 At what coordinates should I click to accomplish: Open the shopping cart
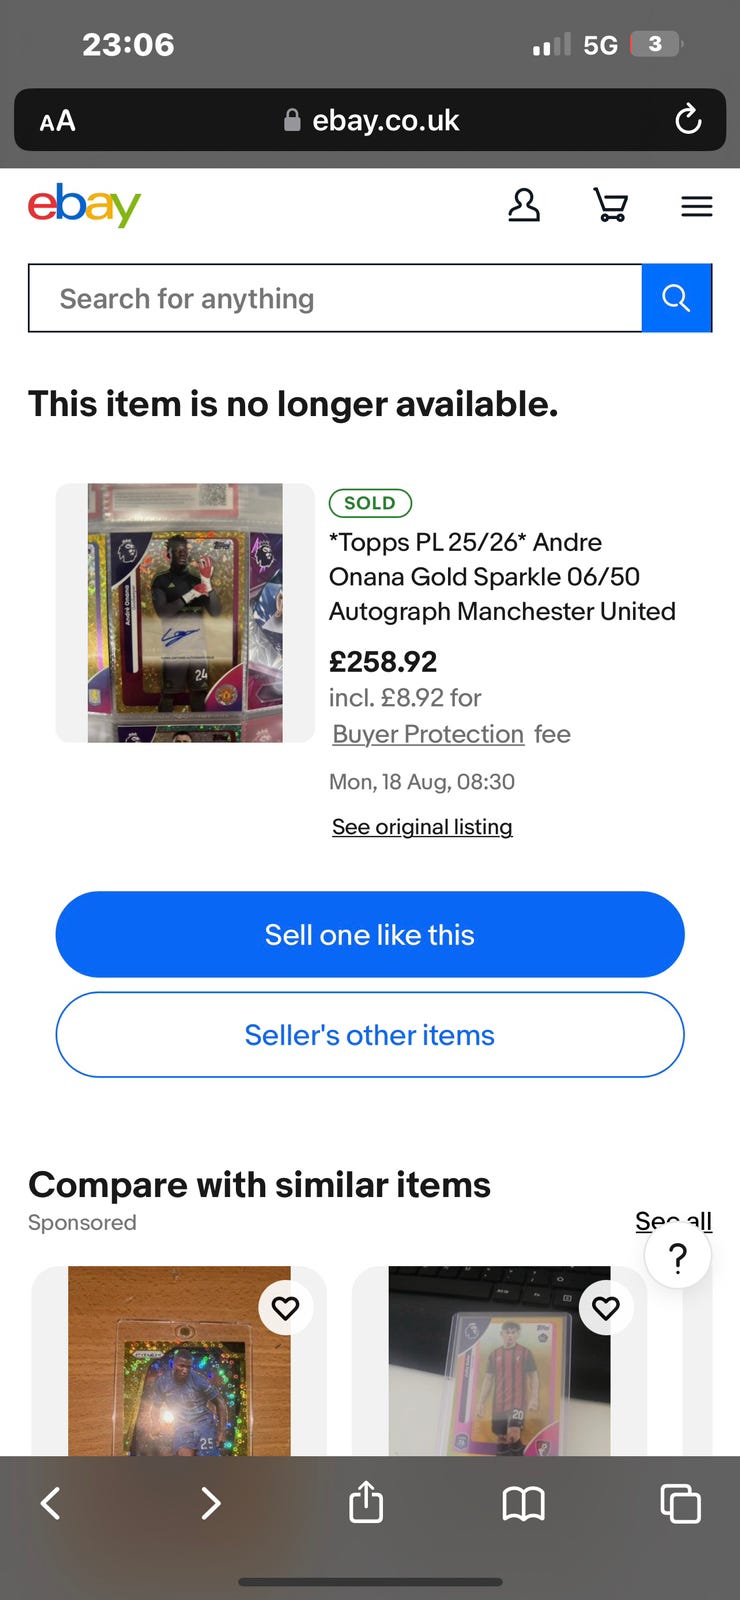click(610, 206)
